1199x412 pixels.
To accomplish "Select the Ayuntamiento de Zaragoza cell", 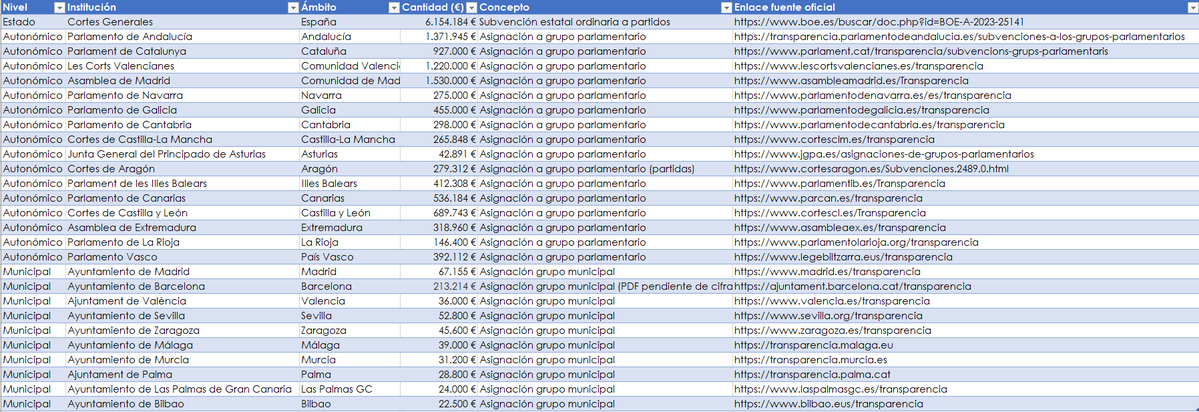I will click(x=183, y=330).
